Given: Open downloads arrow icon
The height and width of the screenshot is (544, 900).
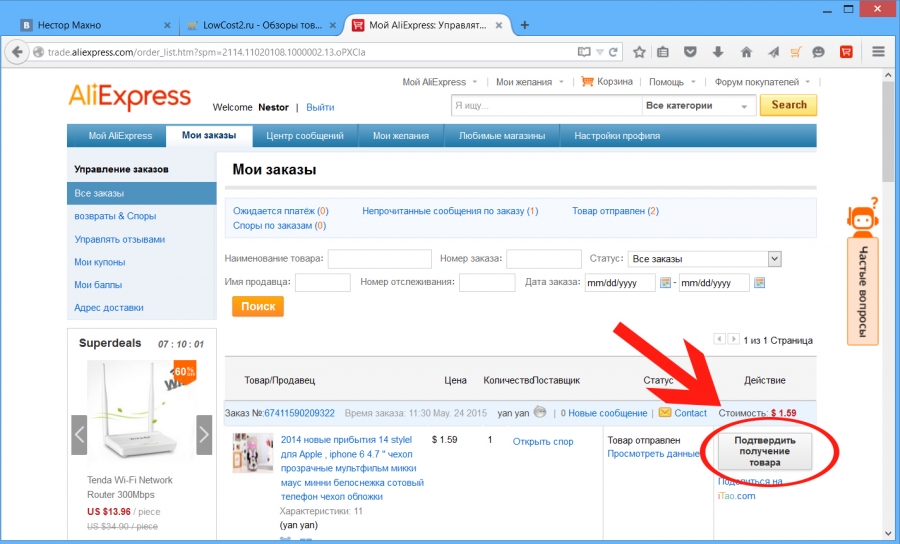Looking at the screenshot, I should pos(717,52).
